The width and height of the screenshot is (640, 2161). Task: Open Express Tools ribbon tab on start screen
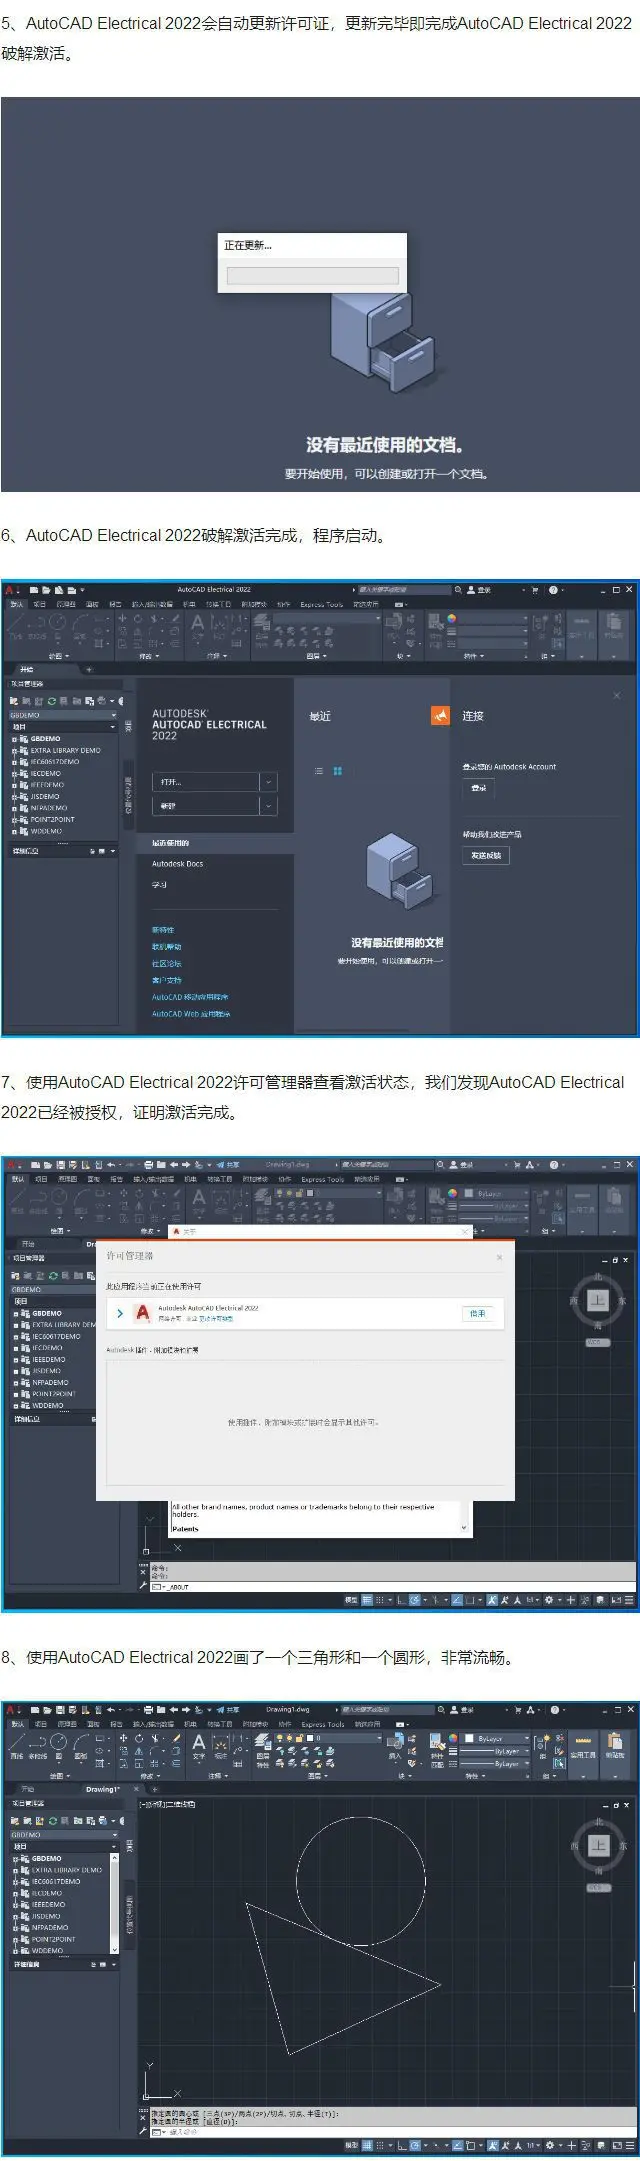click(x=322, y=604)
